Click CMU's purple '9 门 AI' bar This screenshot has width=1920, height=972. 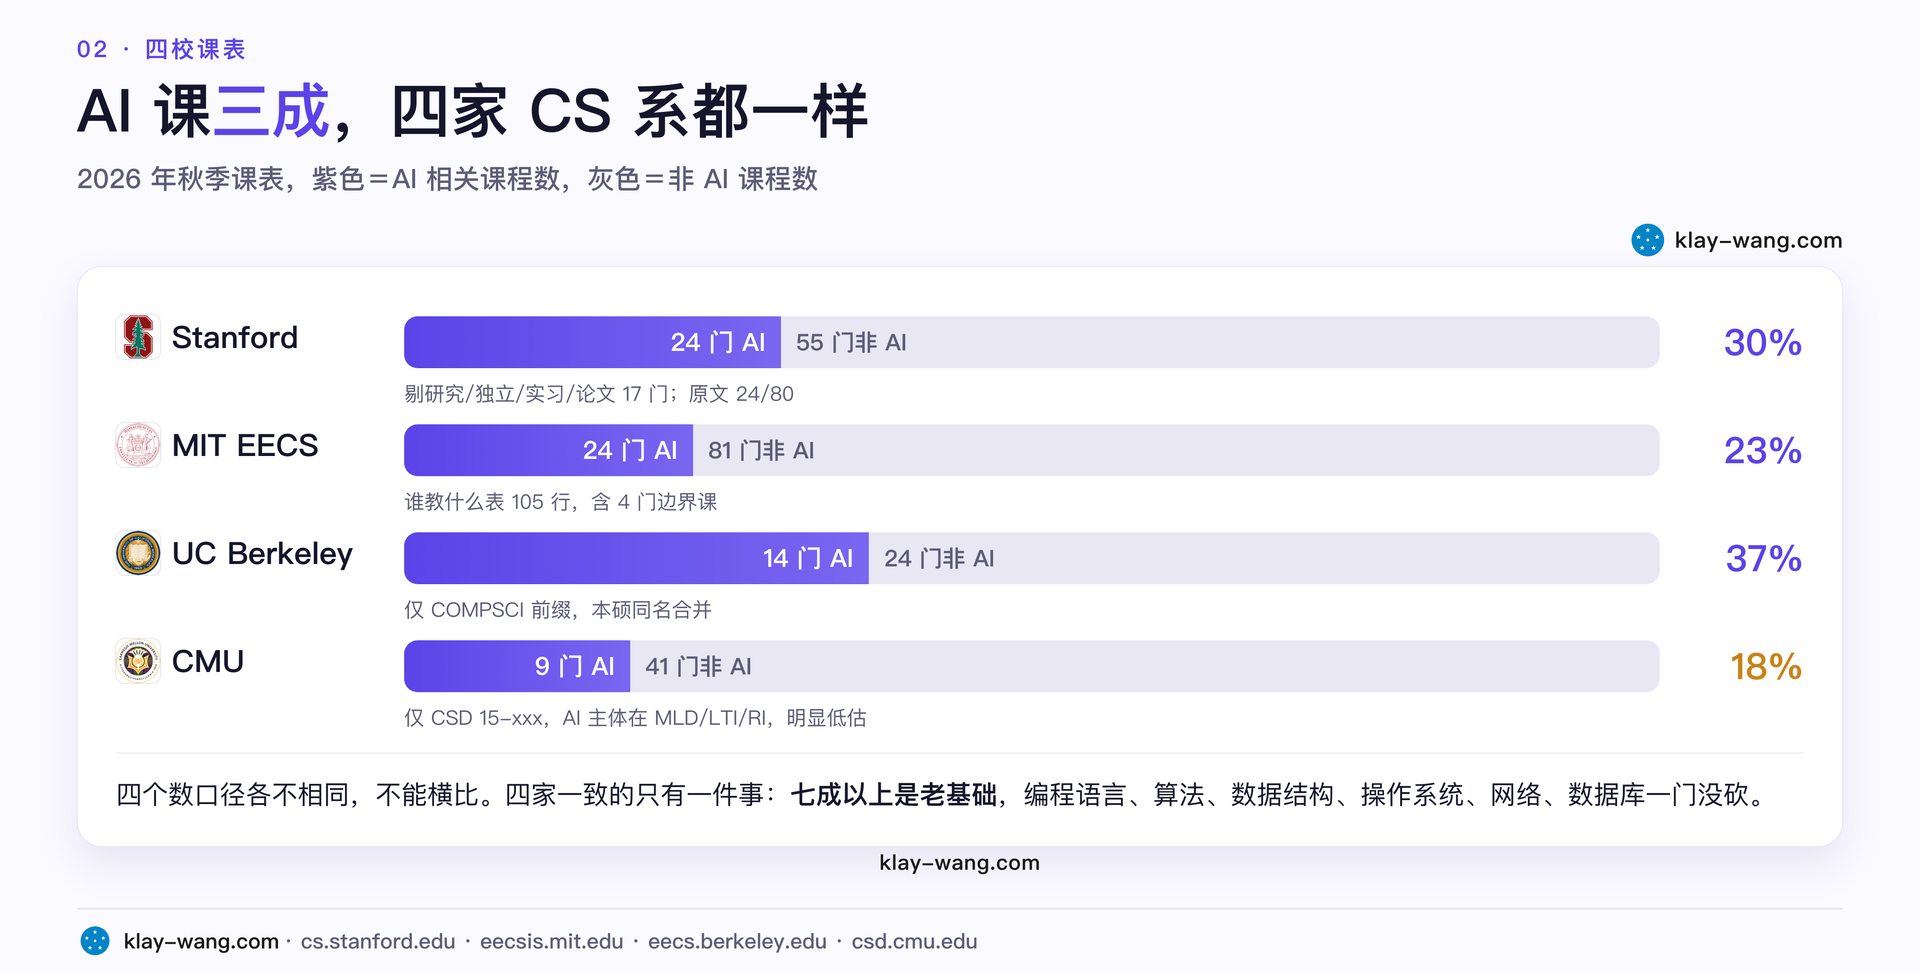coord(517,666)
